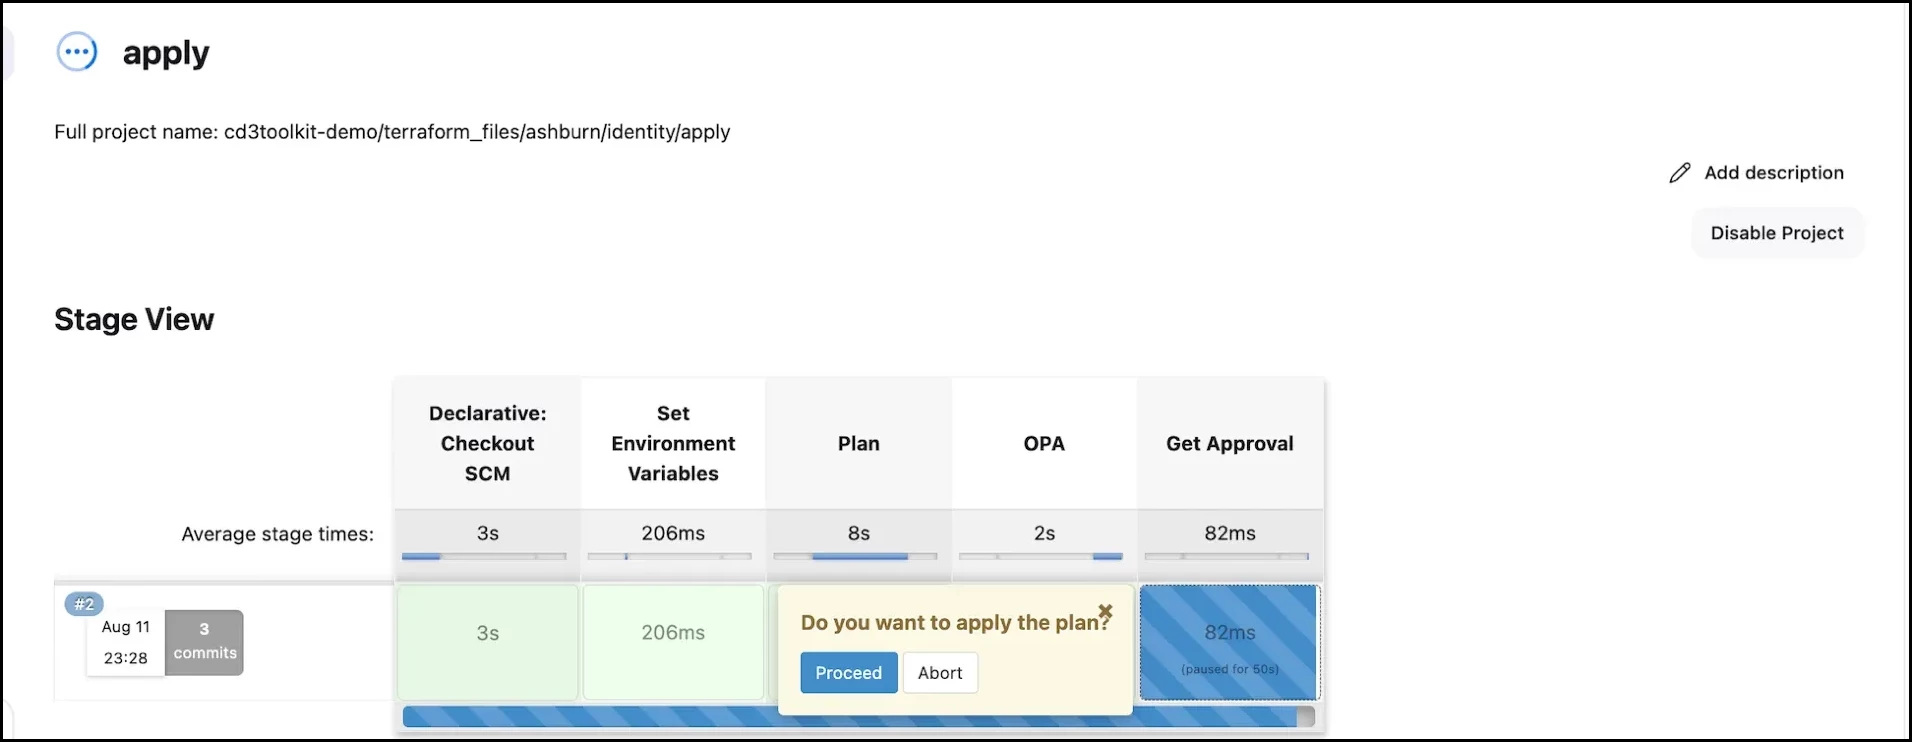This screenshot has width=1912, height=742.
Task: Click Proceed to apply the plan
Action: 848,673
